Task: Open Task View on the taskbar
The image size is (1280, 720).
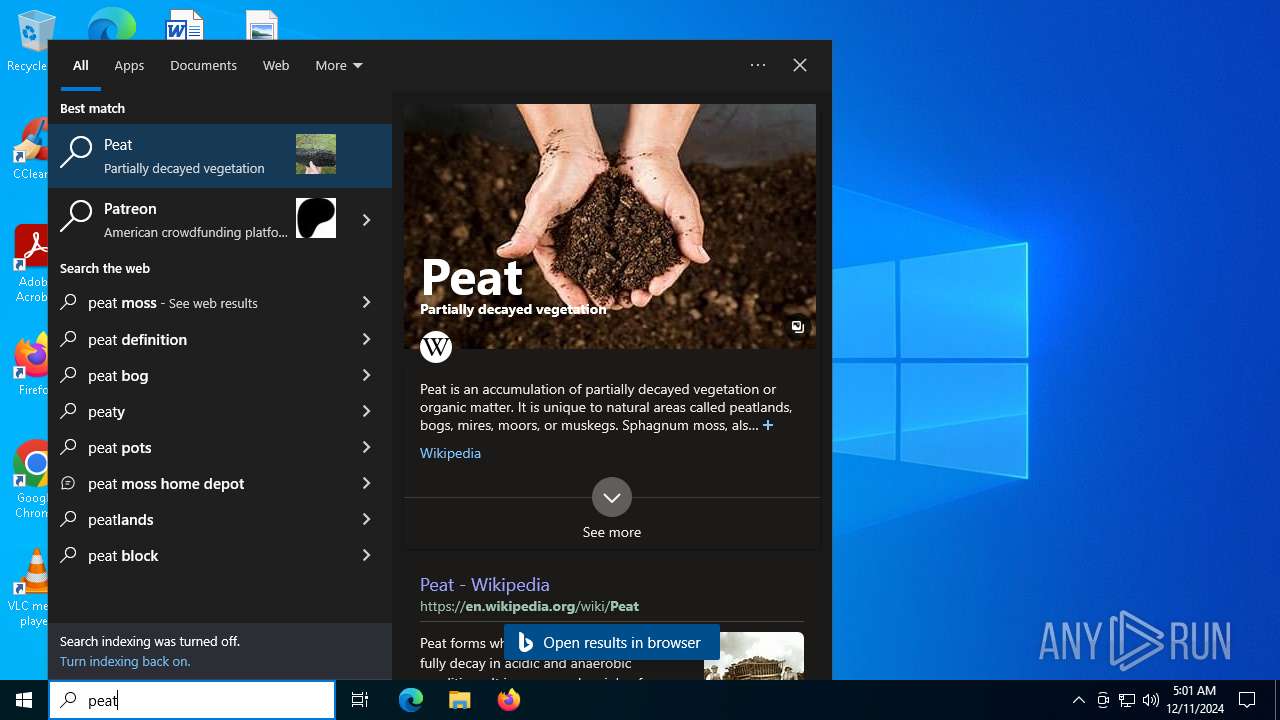Action: (x=360, y=700)
